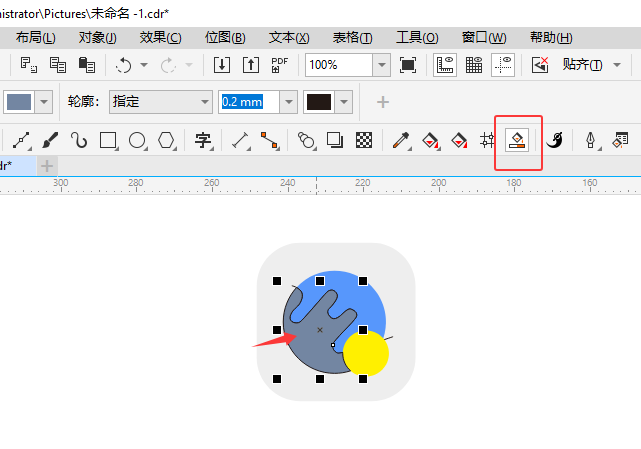Open the 表格(T) menu

click(352, 38)
